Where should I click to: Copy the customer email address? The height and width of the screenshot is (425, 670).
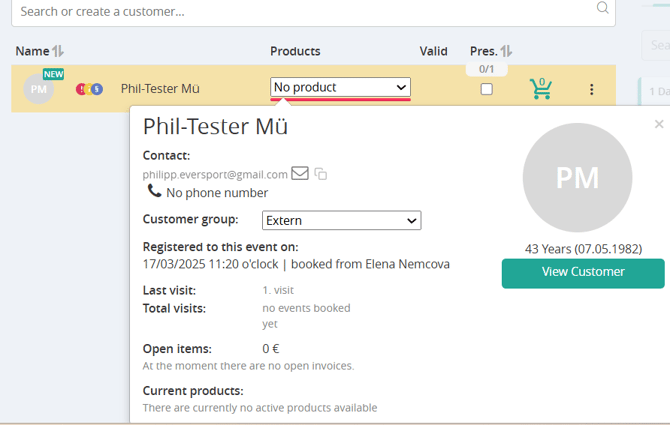click(x=321, y=174)
